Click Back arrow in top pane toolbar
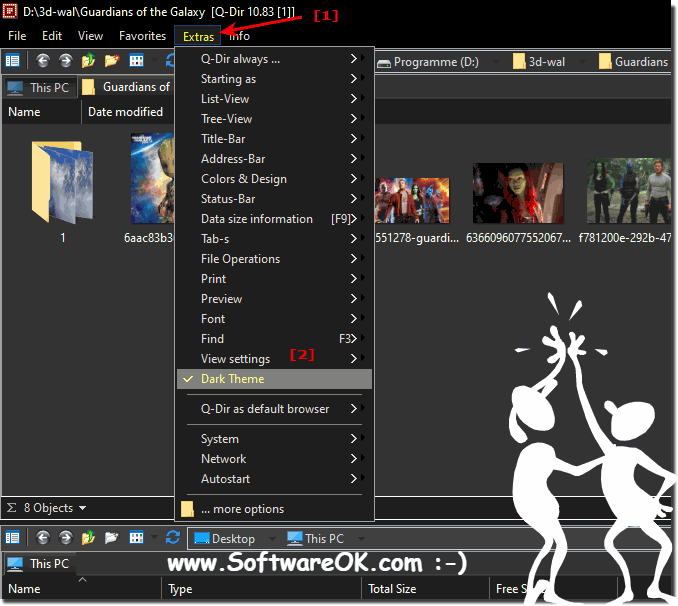Viewport: 678px width, 606px height. [x=42, y=61]
